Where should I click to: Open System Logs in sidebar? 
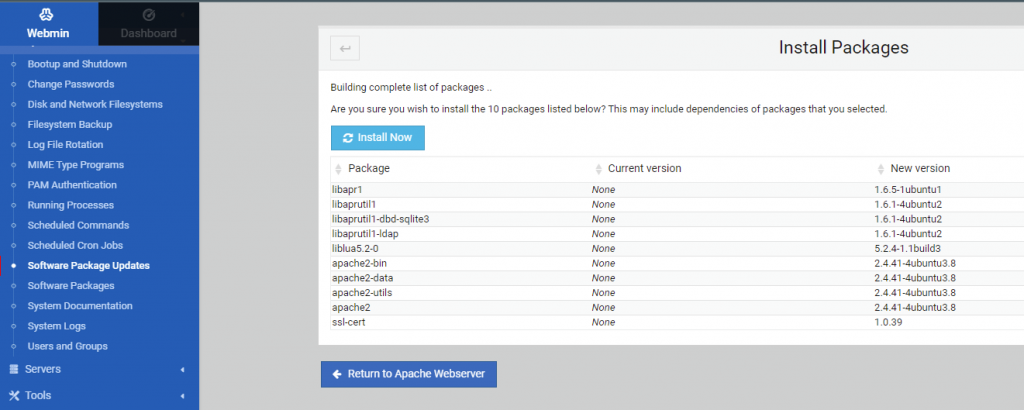[x=56, y=326]
